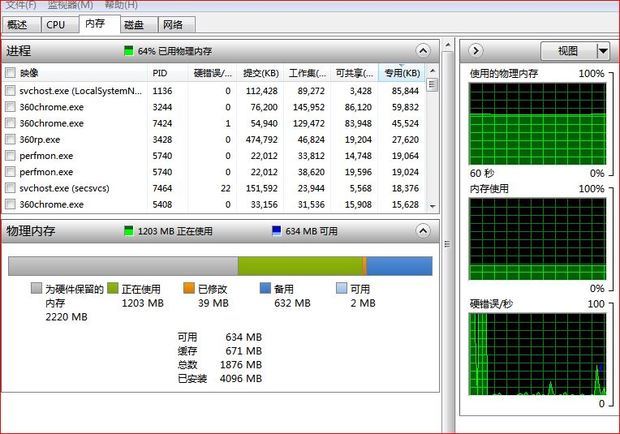Sort by the 提交(KB) column header
The height and width of the screenshot is (434, 620).
coord(260,73)
